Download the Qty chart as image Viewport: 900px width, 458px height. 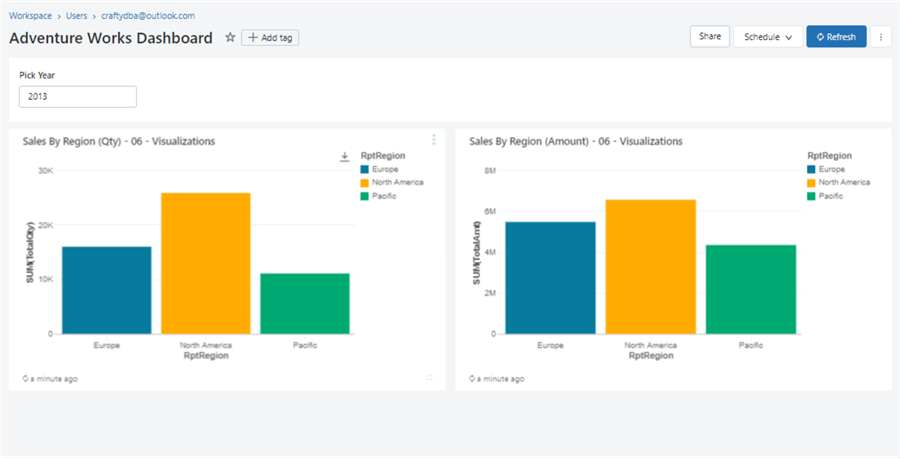(344, 156)
